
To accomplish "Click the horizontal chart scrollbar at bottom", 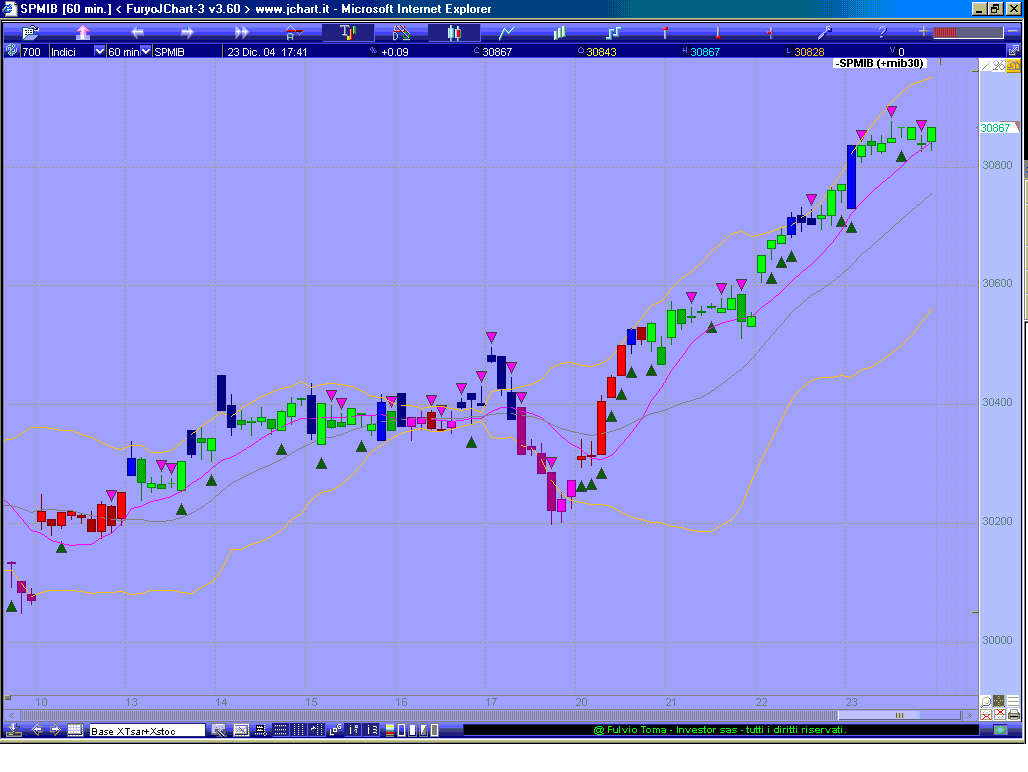I will tap(490, 716).
